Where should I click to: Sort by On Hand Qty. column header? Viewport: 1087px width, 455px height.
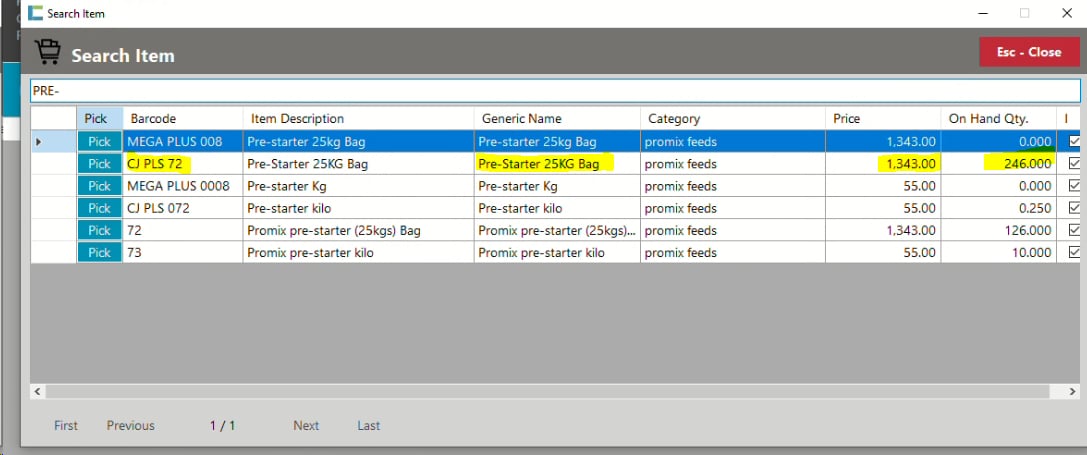988,119
